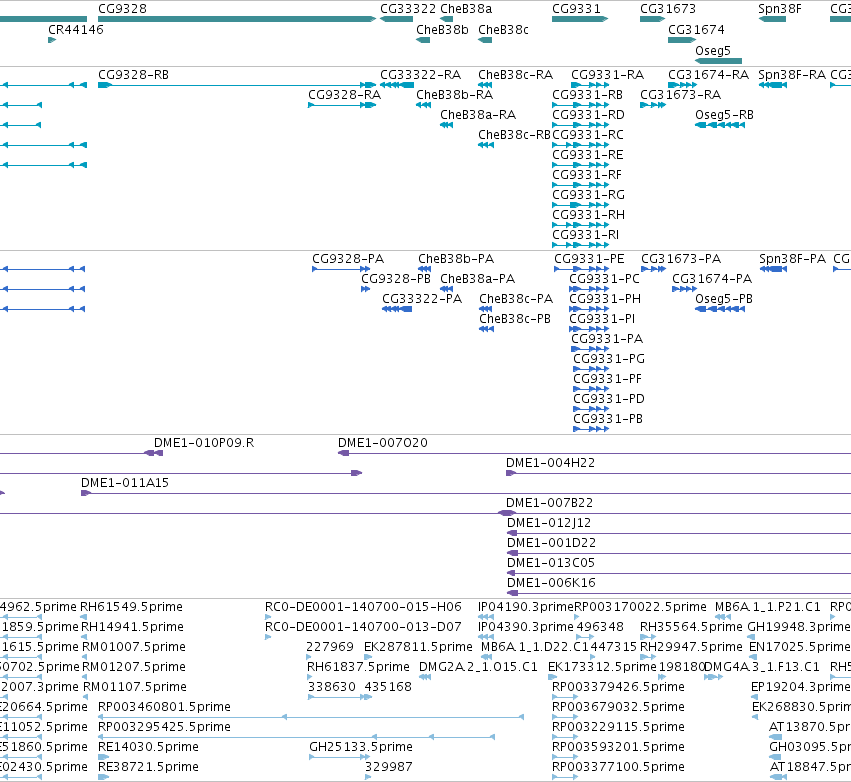This screenshot has width=851, height=782.
Task: Click the DME1-007O20 clone label
Action: 383,443
